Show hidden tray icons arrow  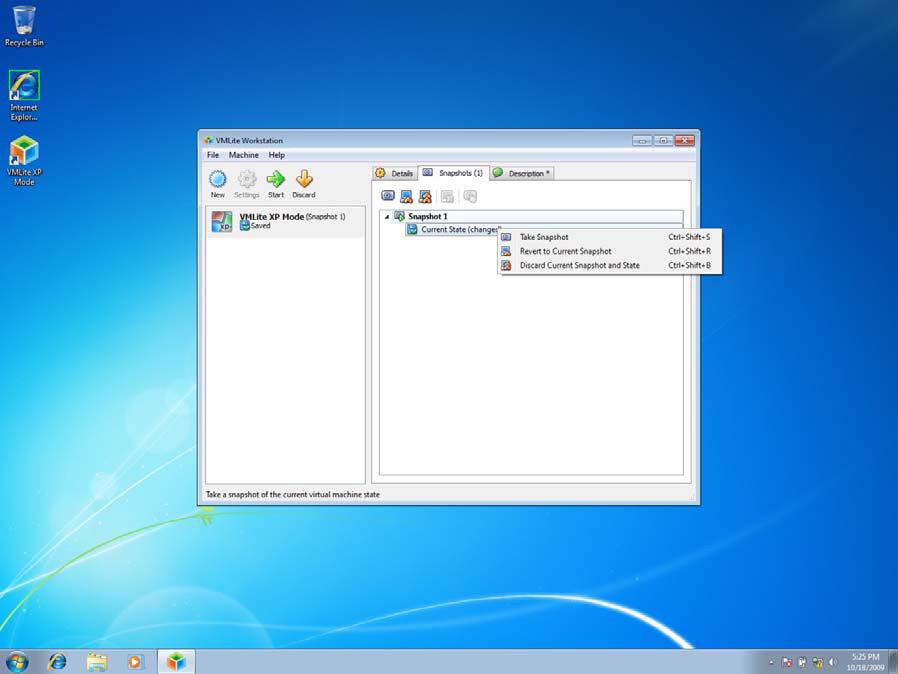[771, 663]
